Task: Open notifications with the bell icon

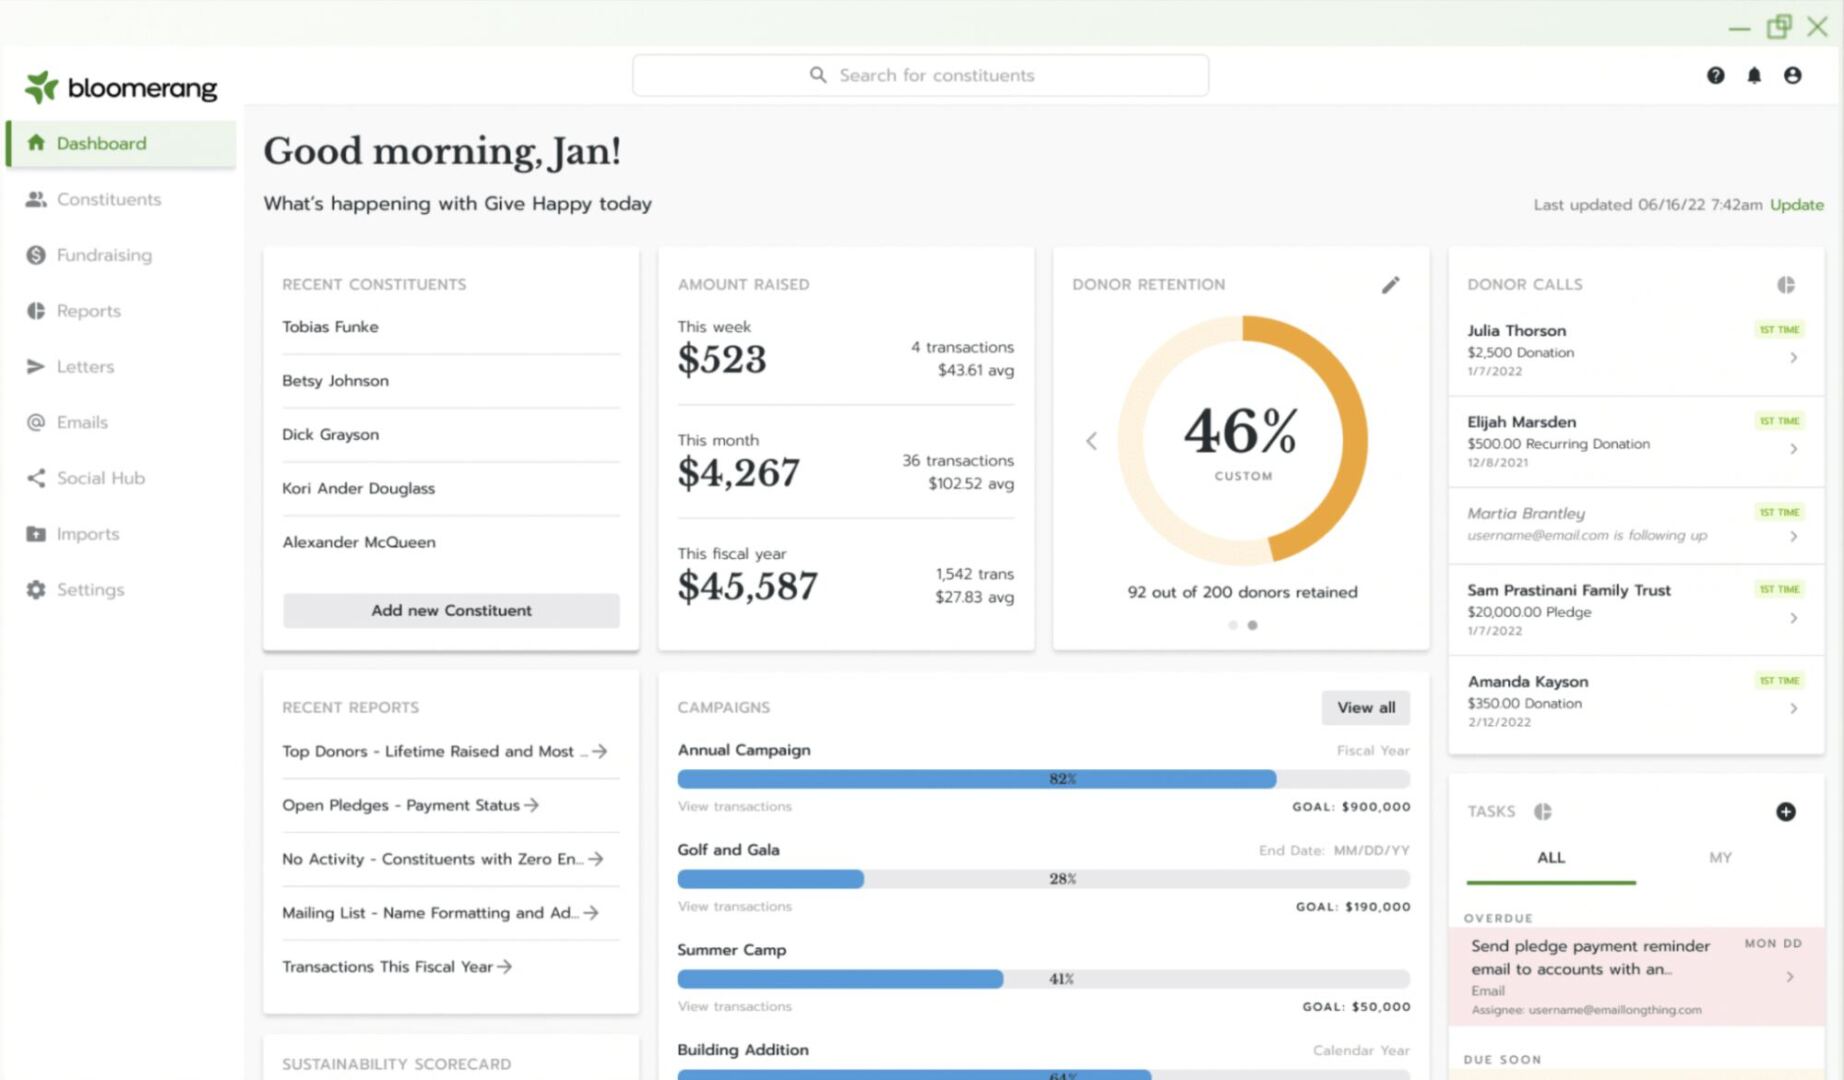Action: (x=1753, y=75)
